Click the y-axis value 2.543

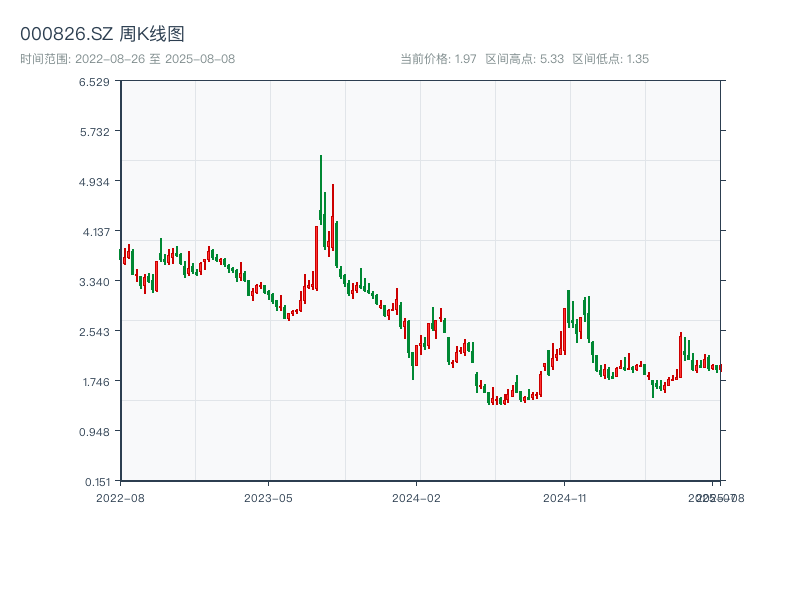click(x=94, y=332)
